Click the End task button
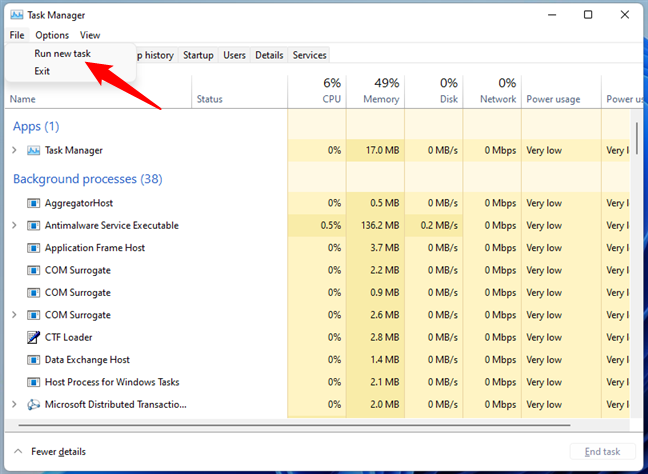The height and width of the screenshot is (474, 648). point(602,452)
